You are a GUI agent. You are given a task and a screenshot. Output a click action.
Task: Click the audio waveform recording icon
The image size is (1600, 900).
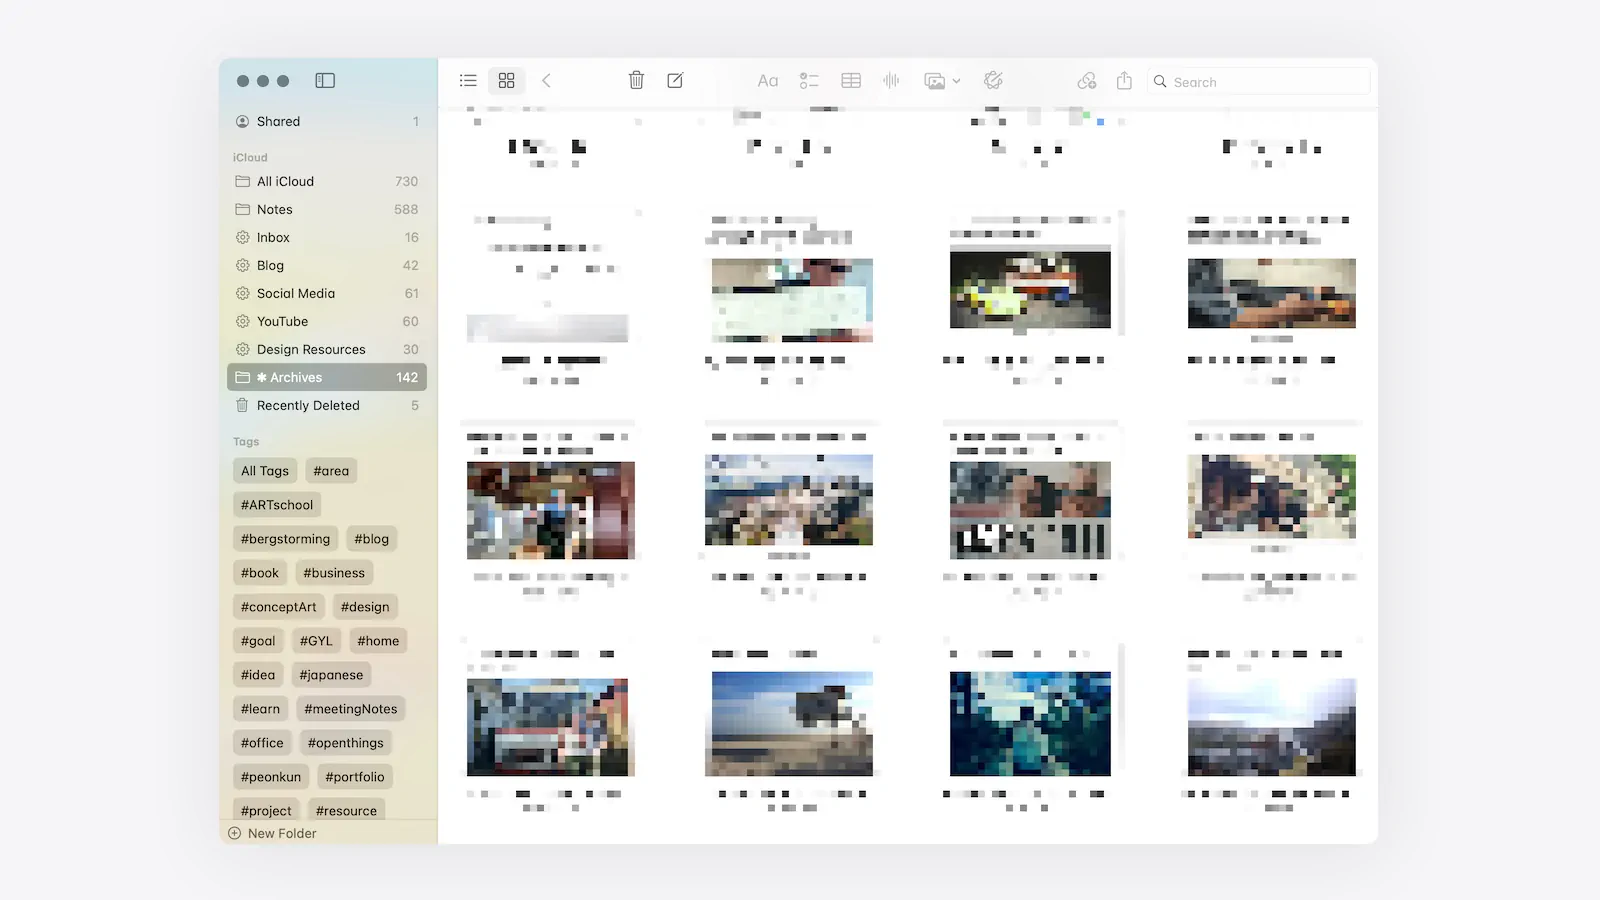[891, 81]
